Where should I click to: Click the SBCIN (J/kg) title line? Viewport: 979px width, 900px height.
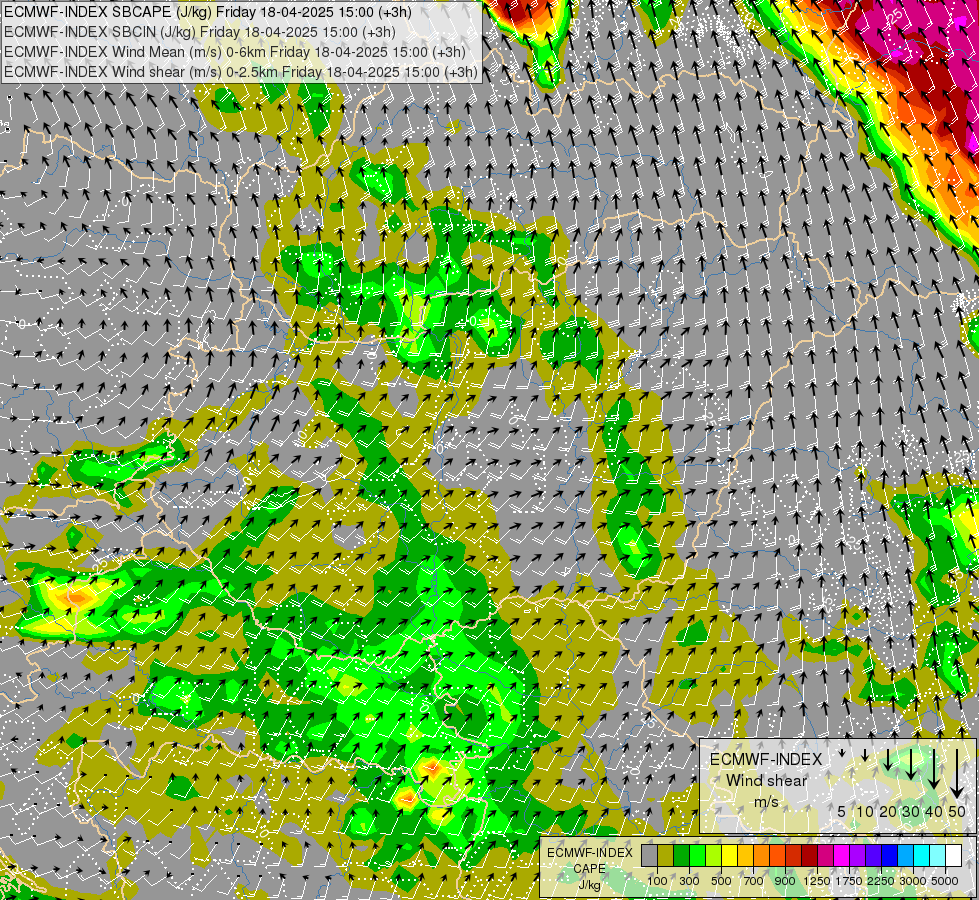[200, 32]
